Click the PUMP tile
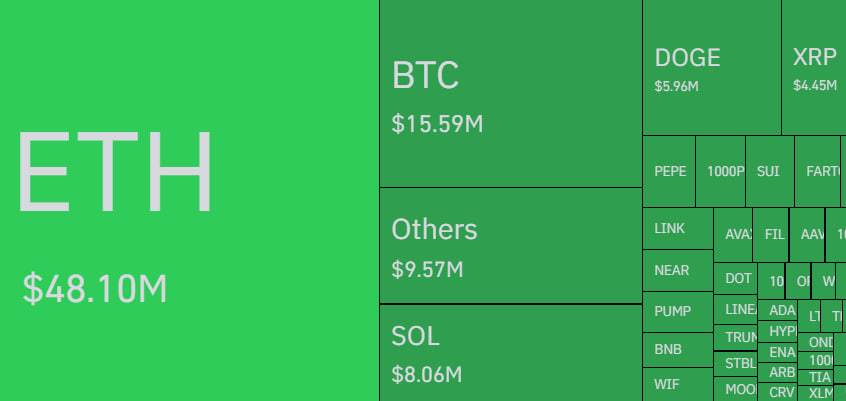Viewport: 846px width, 401px height. pyautogui.click(x=678, y=312)
